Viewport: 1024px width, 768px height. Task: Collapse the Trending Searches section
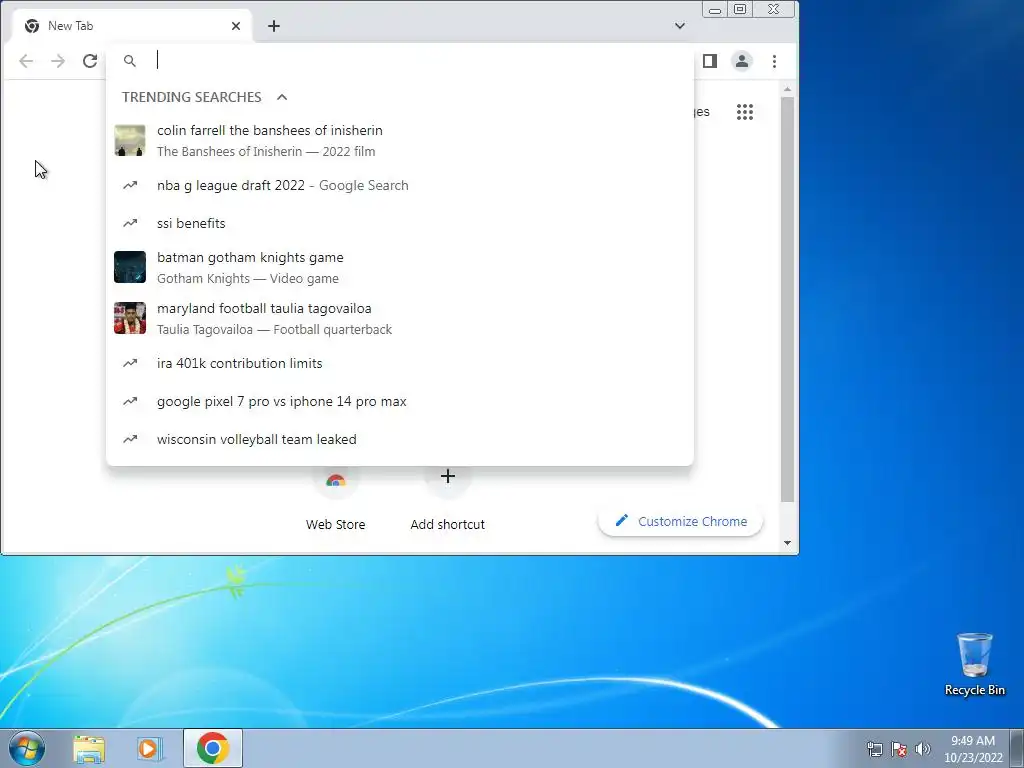point(282,97)
